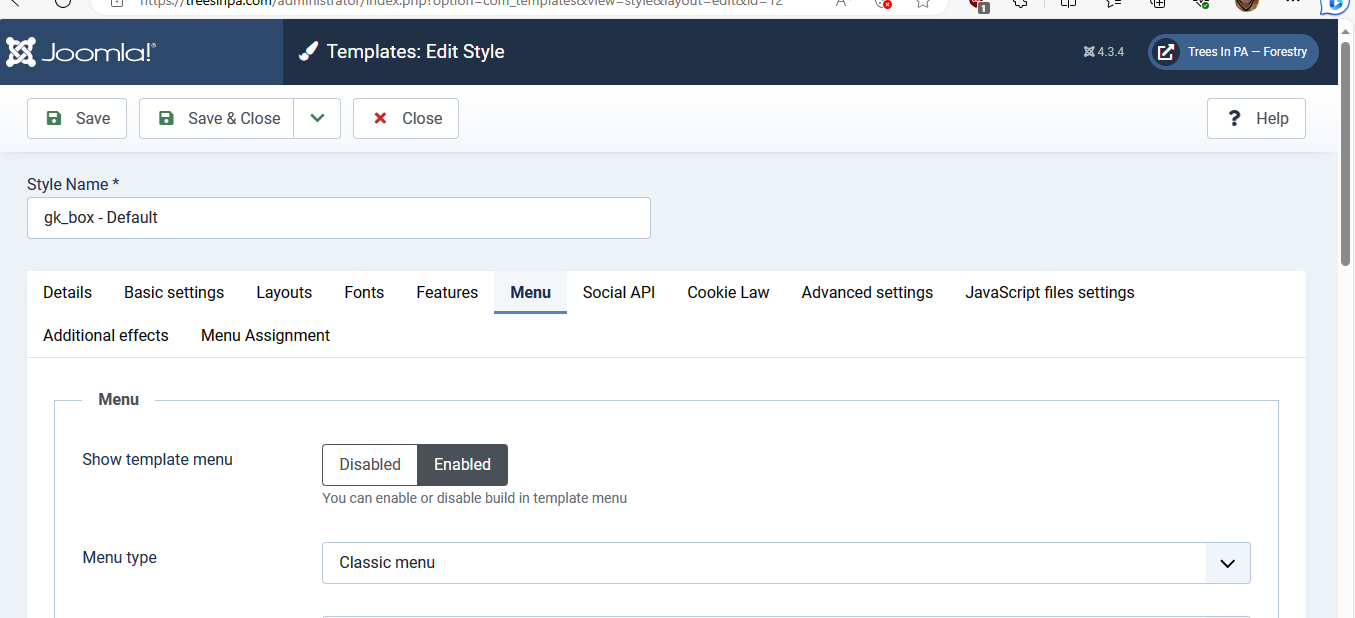Set Show template menu to Enabled

pos(462,465)
